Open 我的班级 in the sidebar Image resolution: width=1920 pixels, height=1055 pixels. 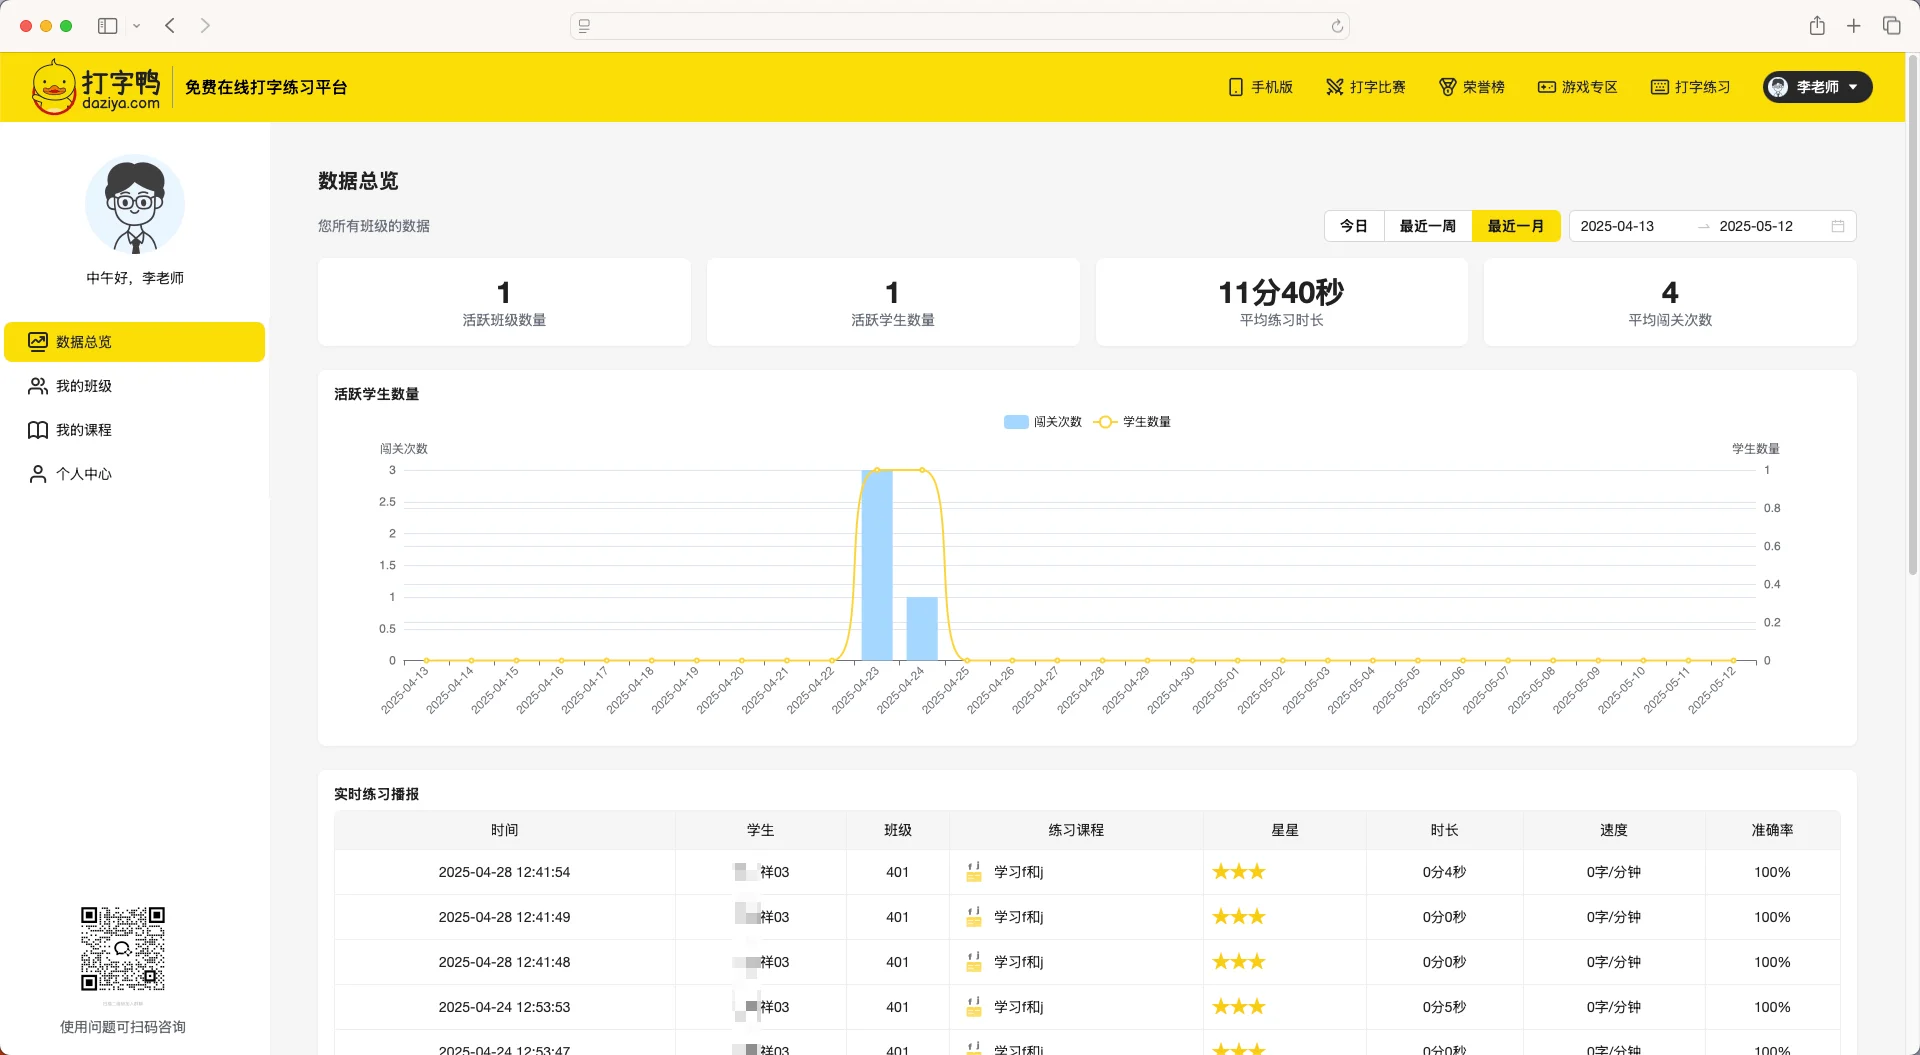84,386
